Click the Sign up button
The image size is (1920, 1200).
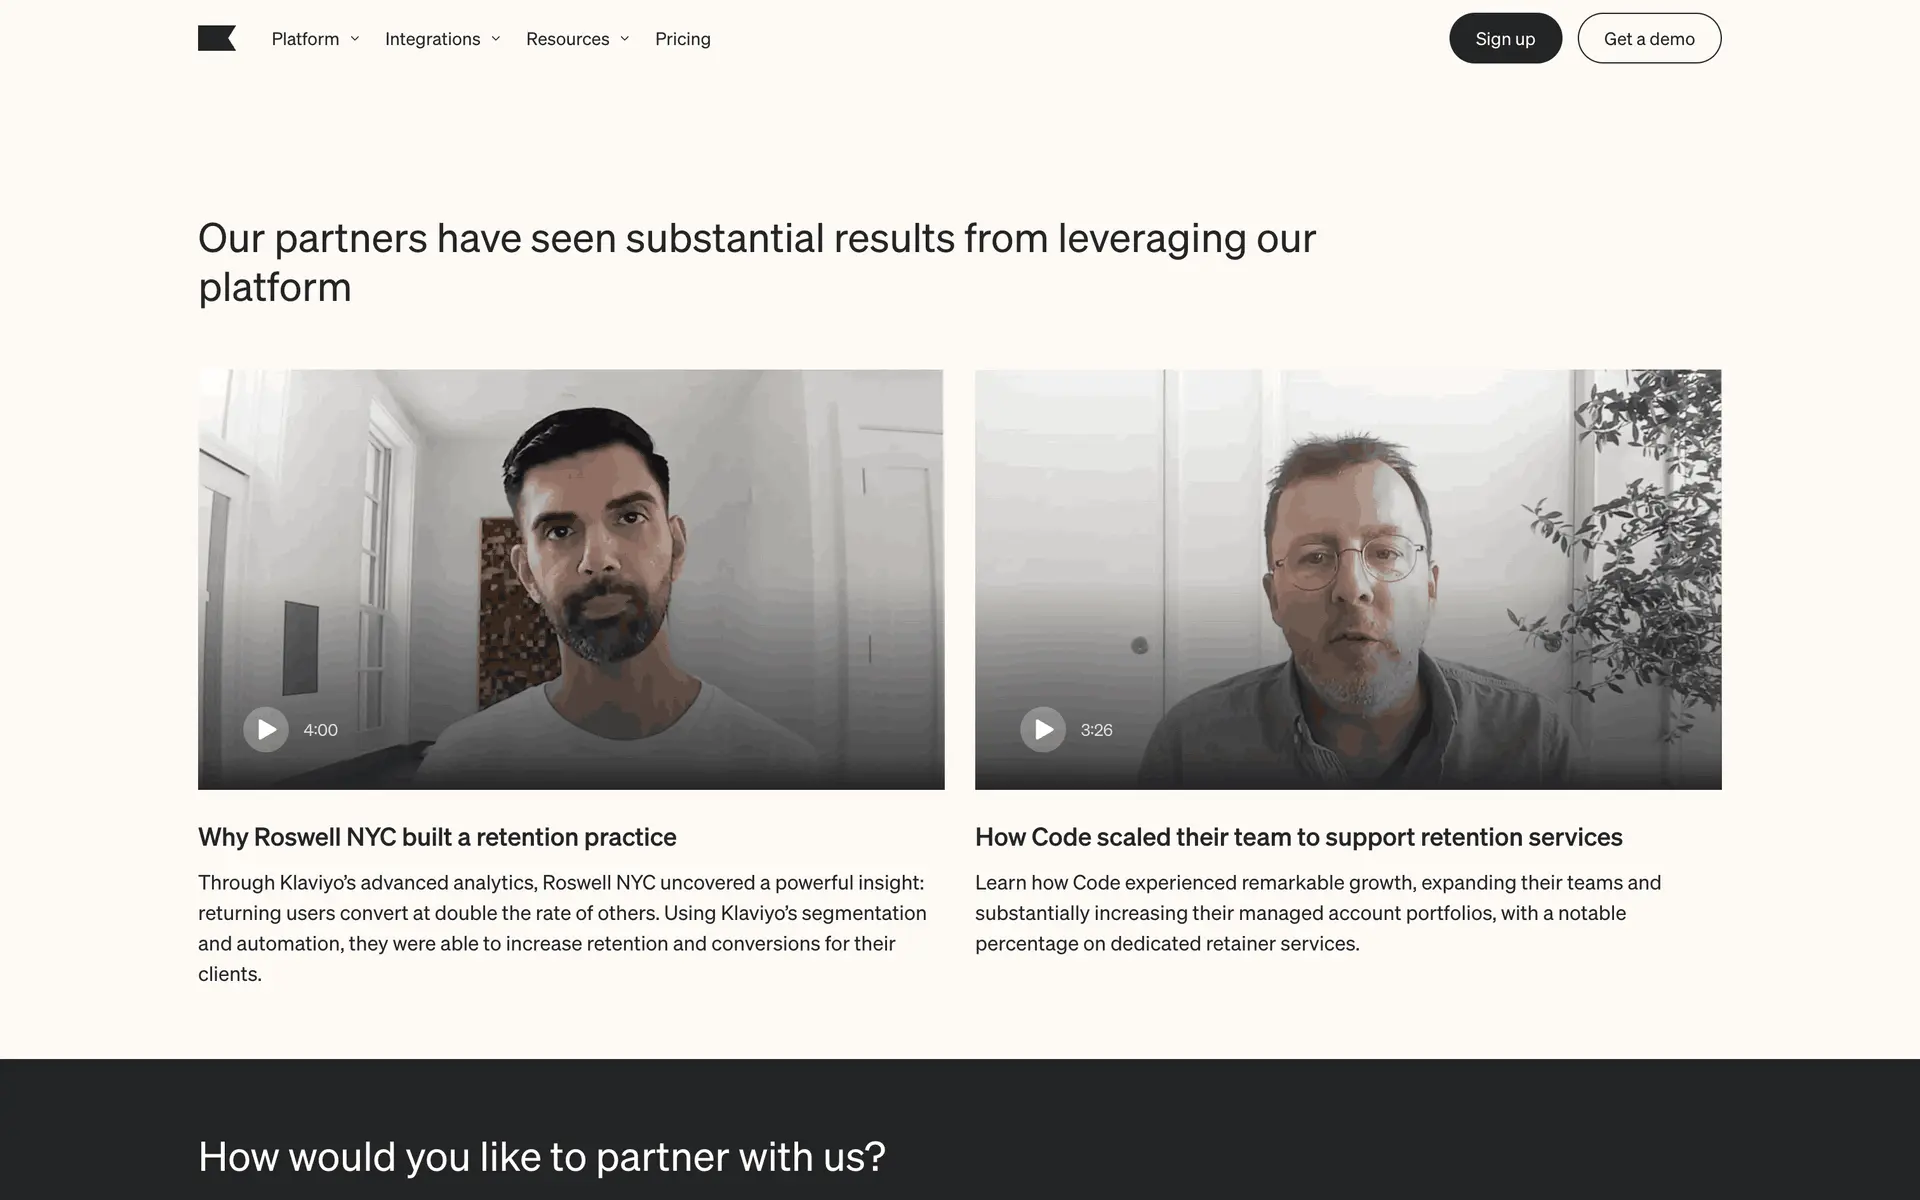click(1505, 38)
